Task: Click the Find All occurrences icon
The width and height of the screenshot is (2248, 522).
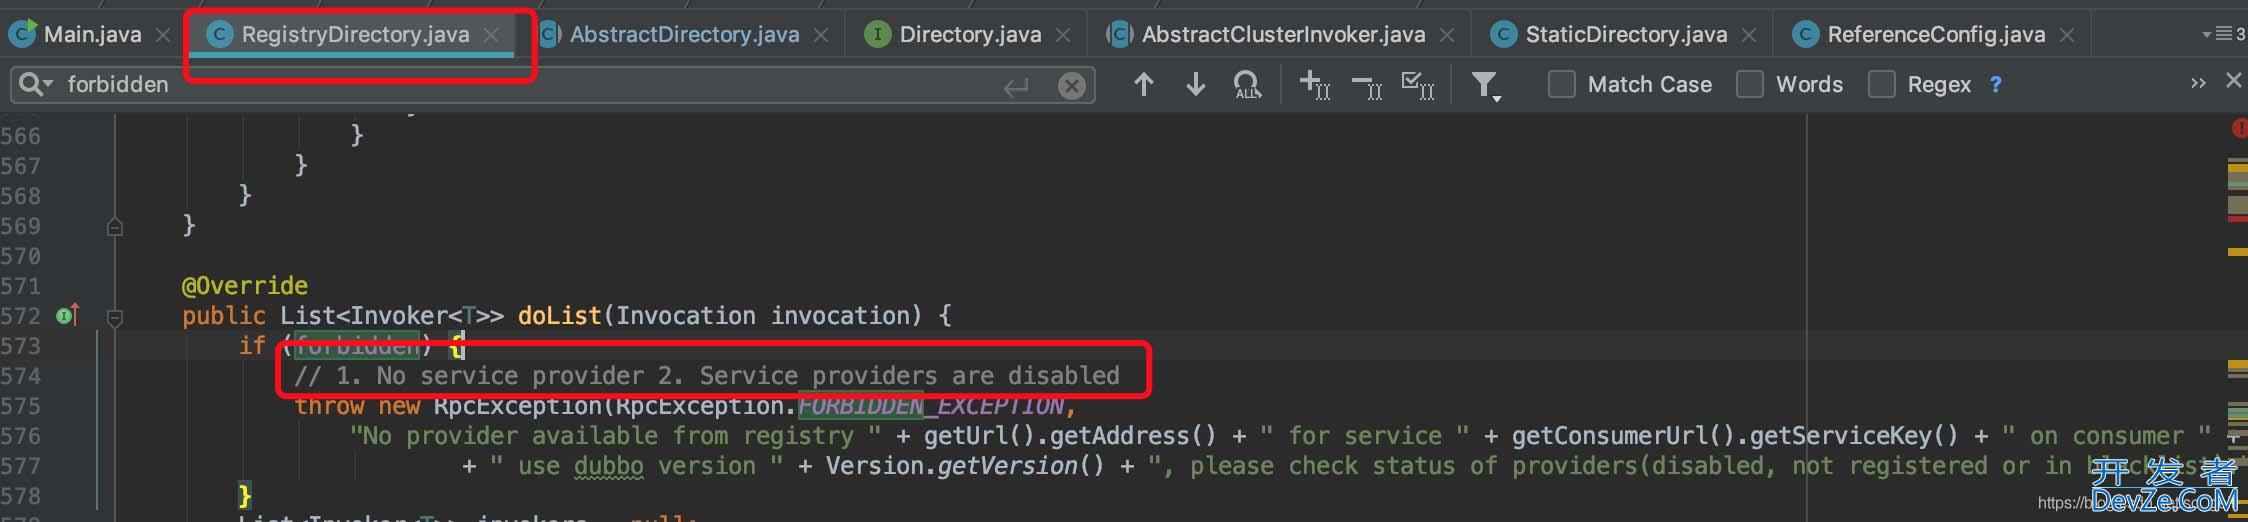Action: (x=1247, y=85)
